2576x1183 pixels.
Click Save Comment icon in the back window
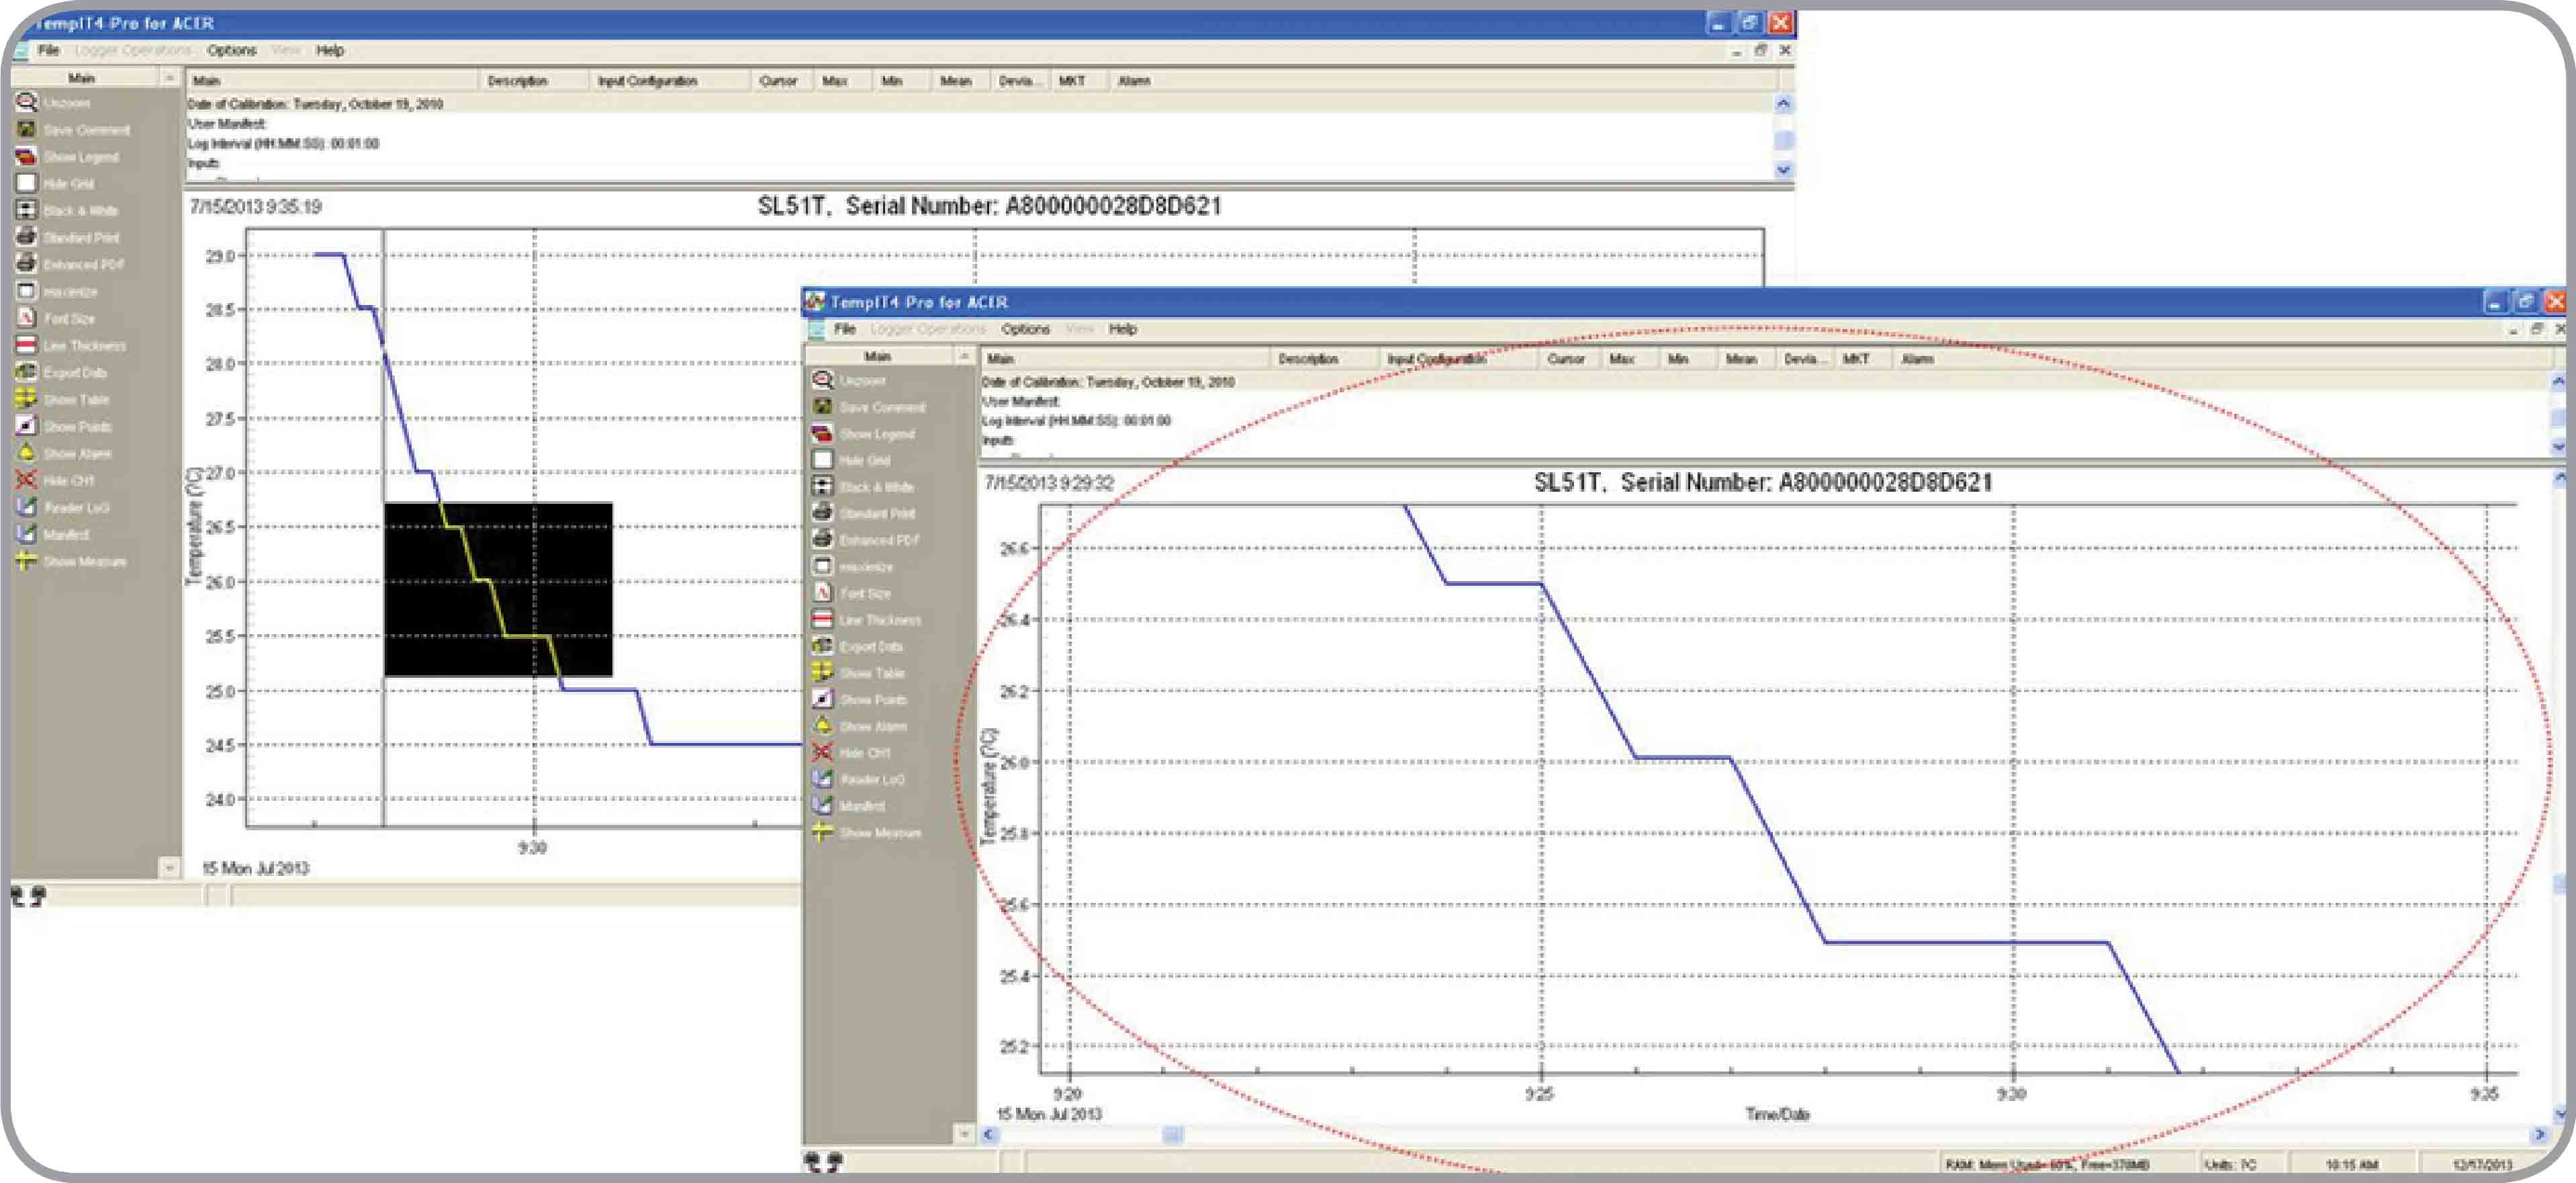[26, 130]
